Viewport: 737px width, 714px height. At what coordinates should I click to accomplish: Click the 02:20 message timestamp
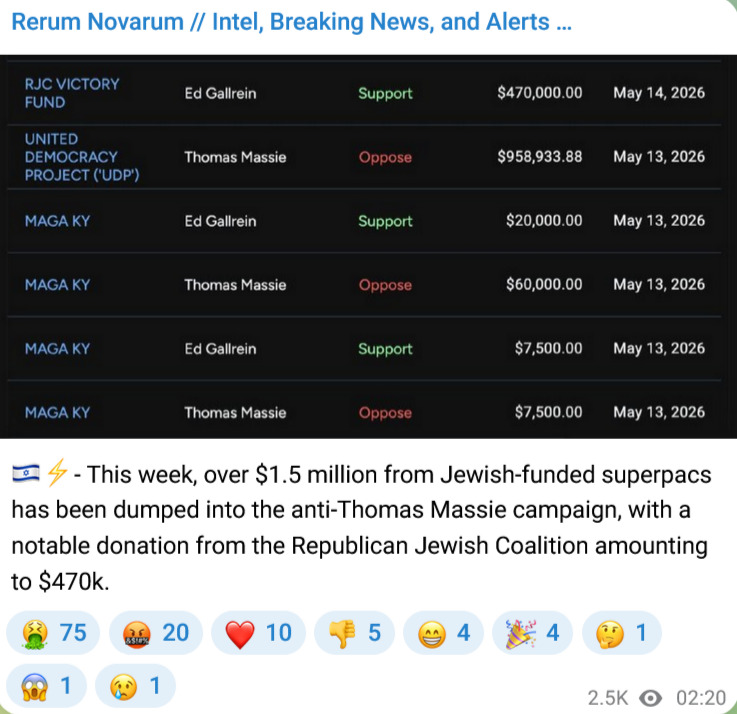tap(701, 698)
